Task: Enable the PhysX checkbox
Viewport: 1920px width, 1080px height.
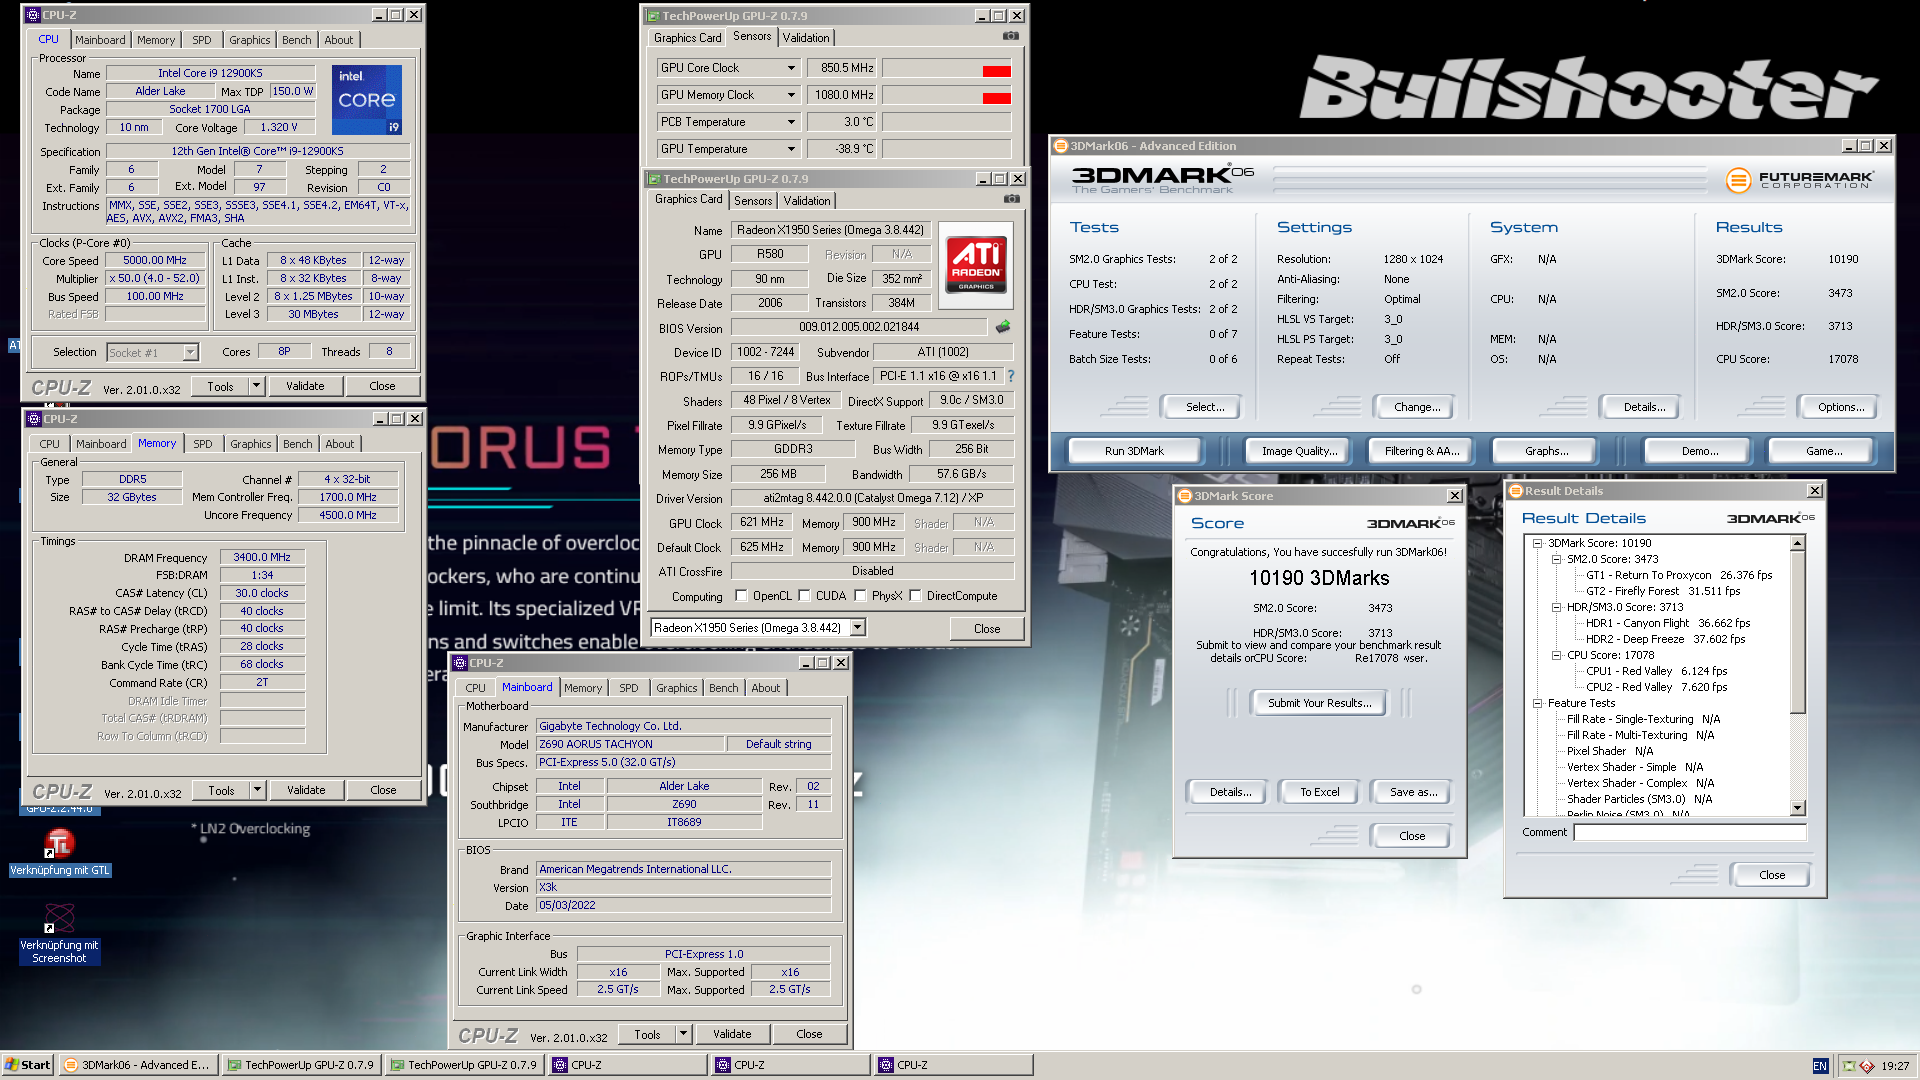Action: [860, 596]
